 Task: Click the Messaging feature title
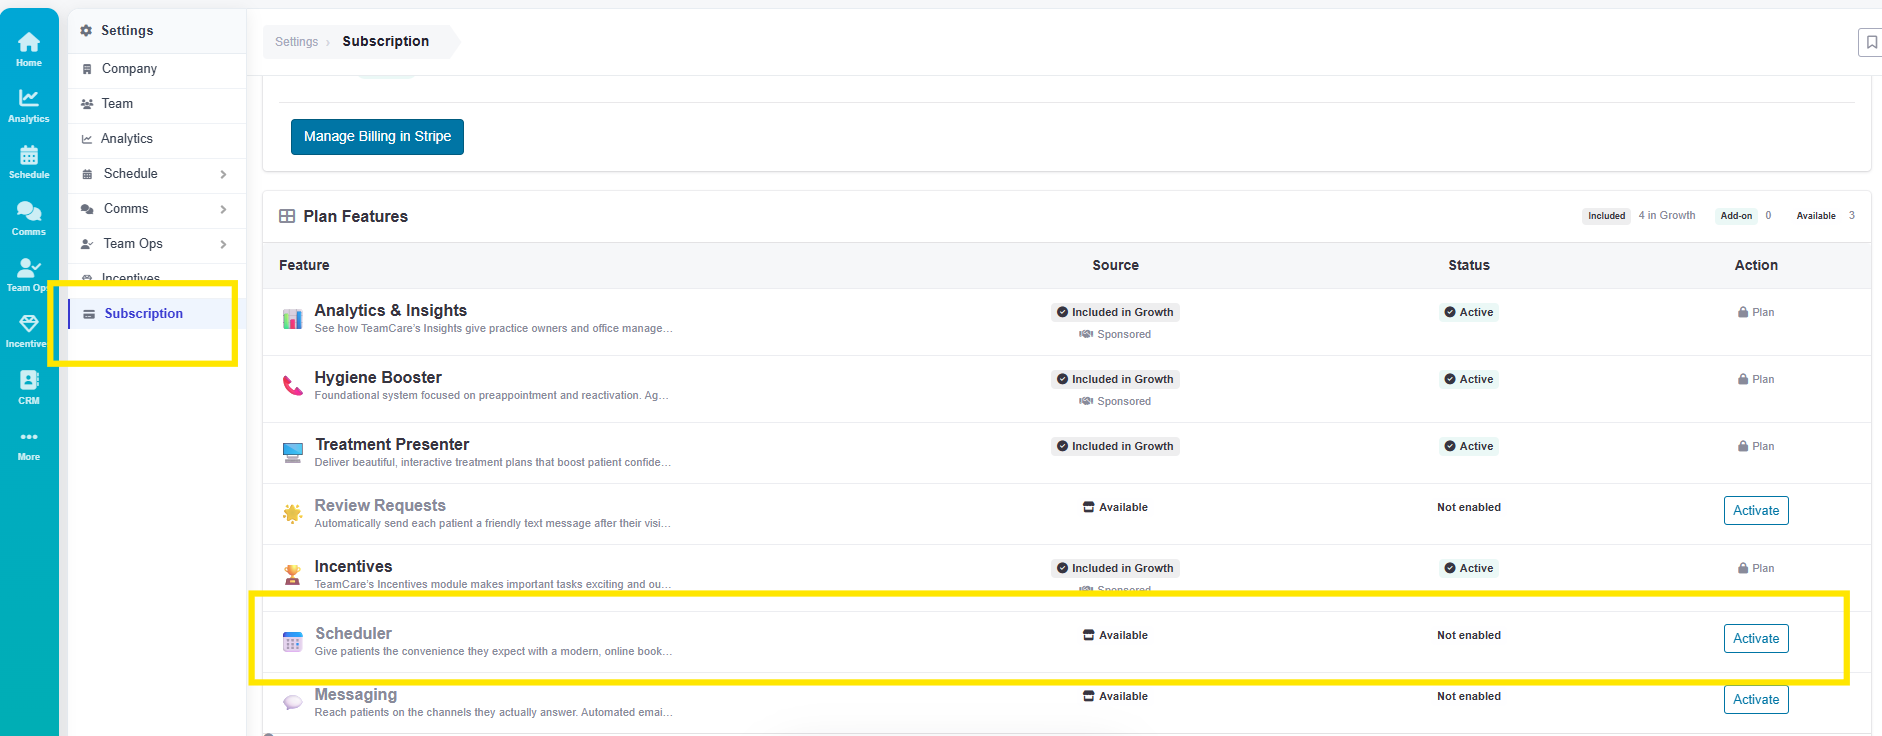(x=356, y=695)
